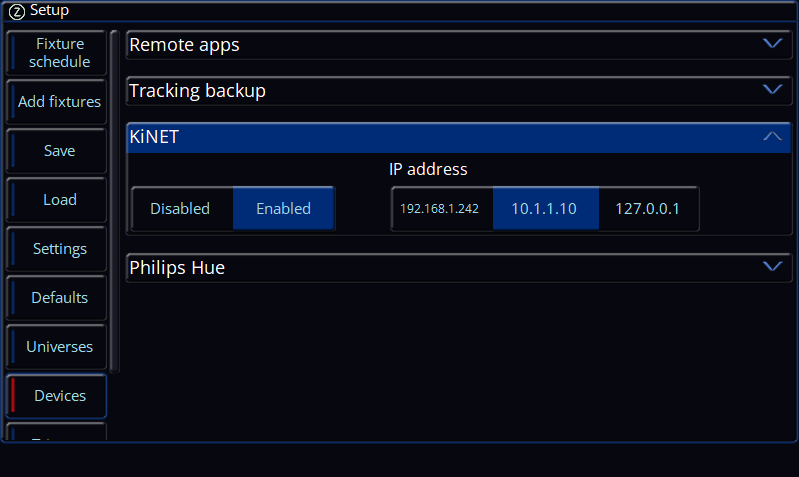799x477 pixels.
Task: Click the Remote apps header text
Action: 184,45
